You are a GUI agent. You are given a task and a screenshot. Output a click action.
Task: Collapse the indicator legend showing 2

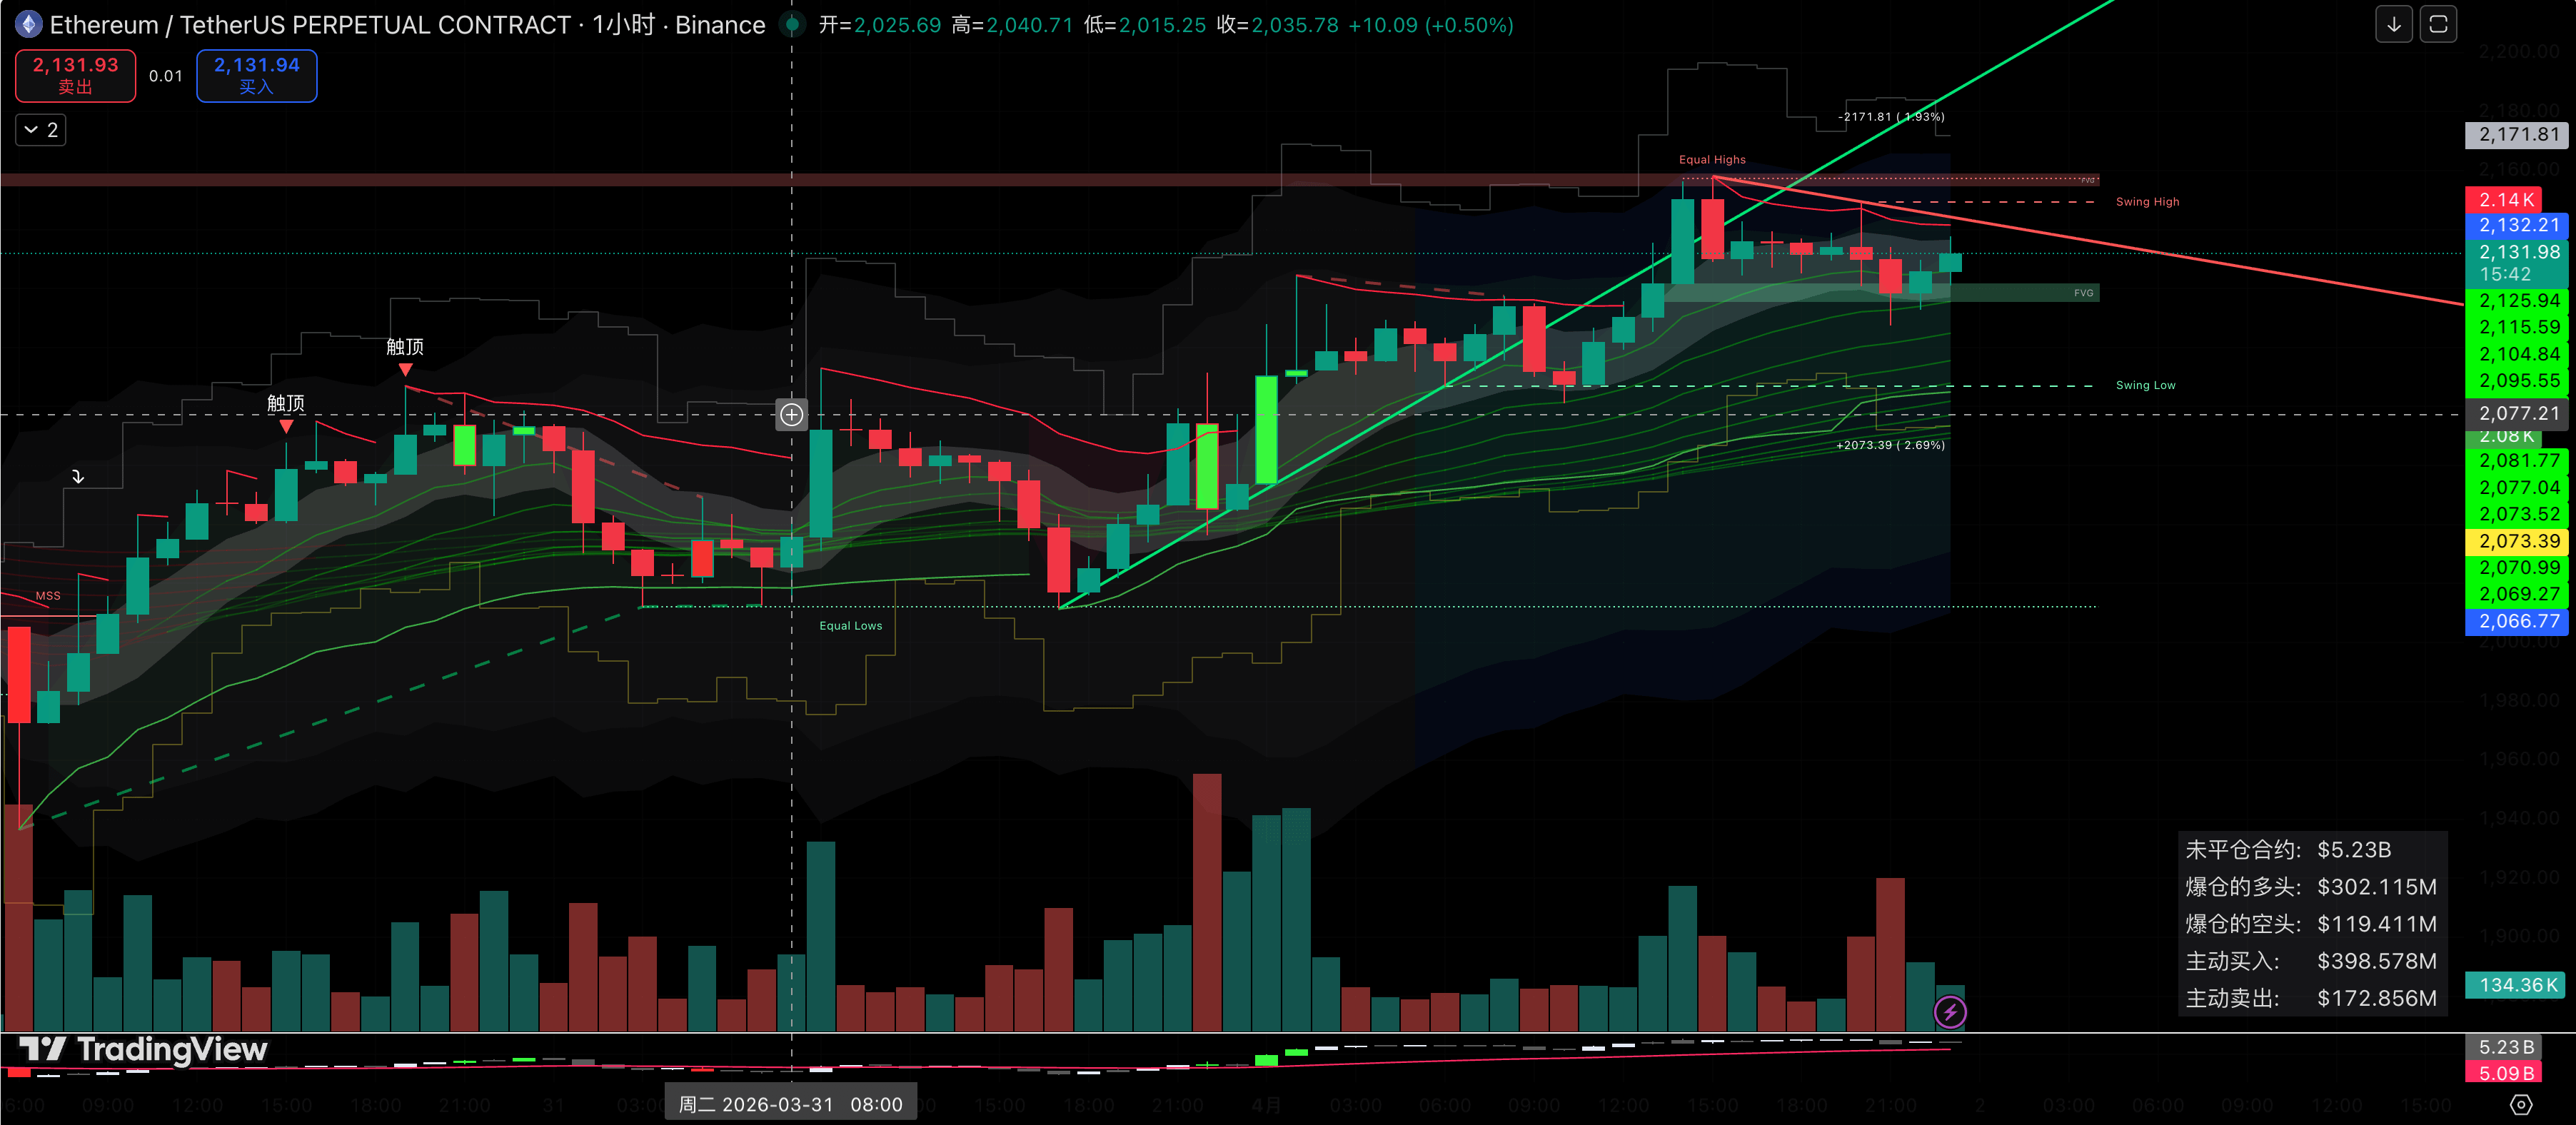point(41,130)
